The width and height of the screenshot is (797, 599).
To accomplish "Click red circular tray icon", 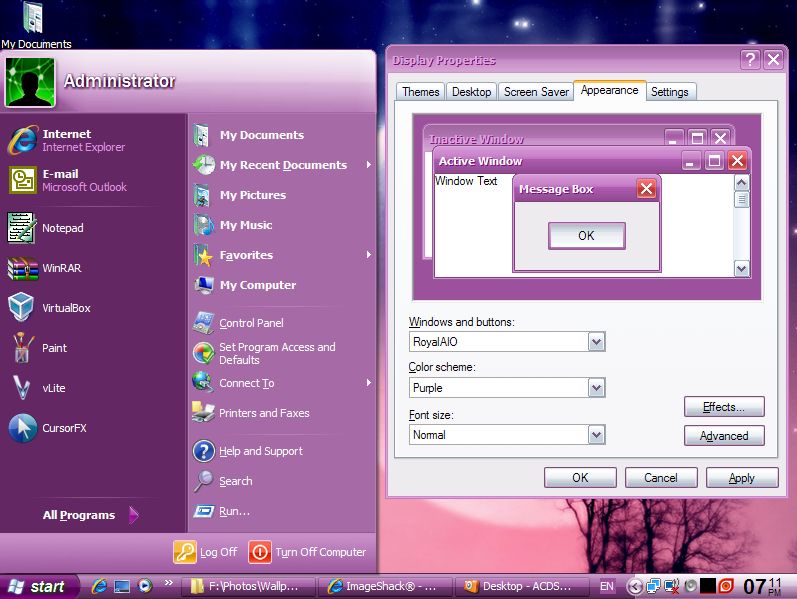I will 726,586.
